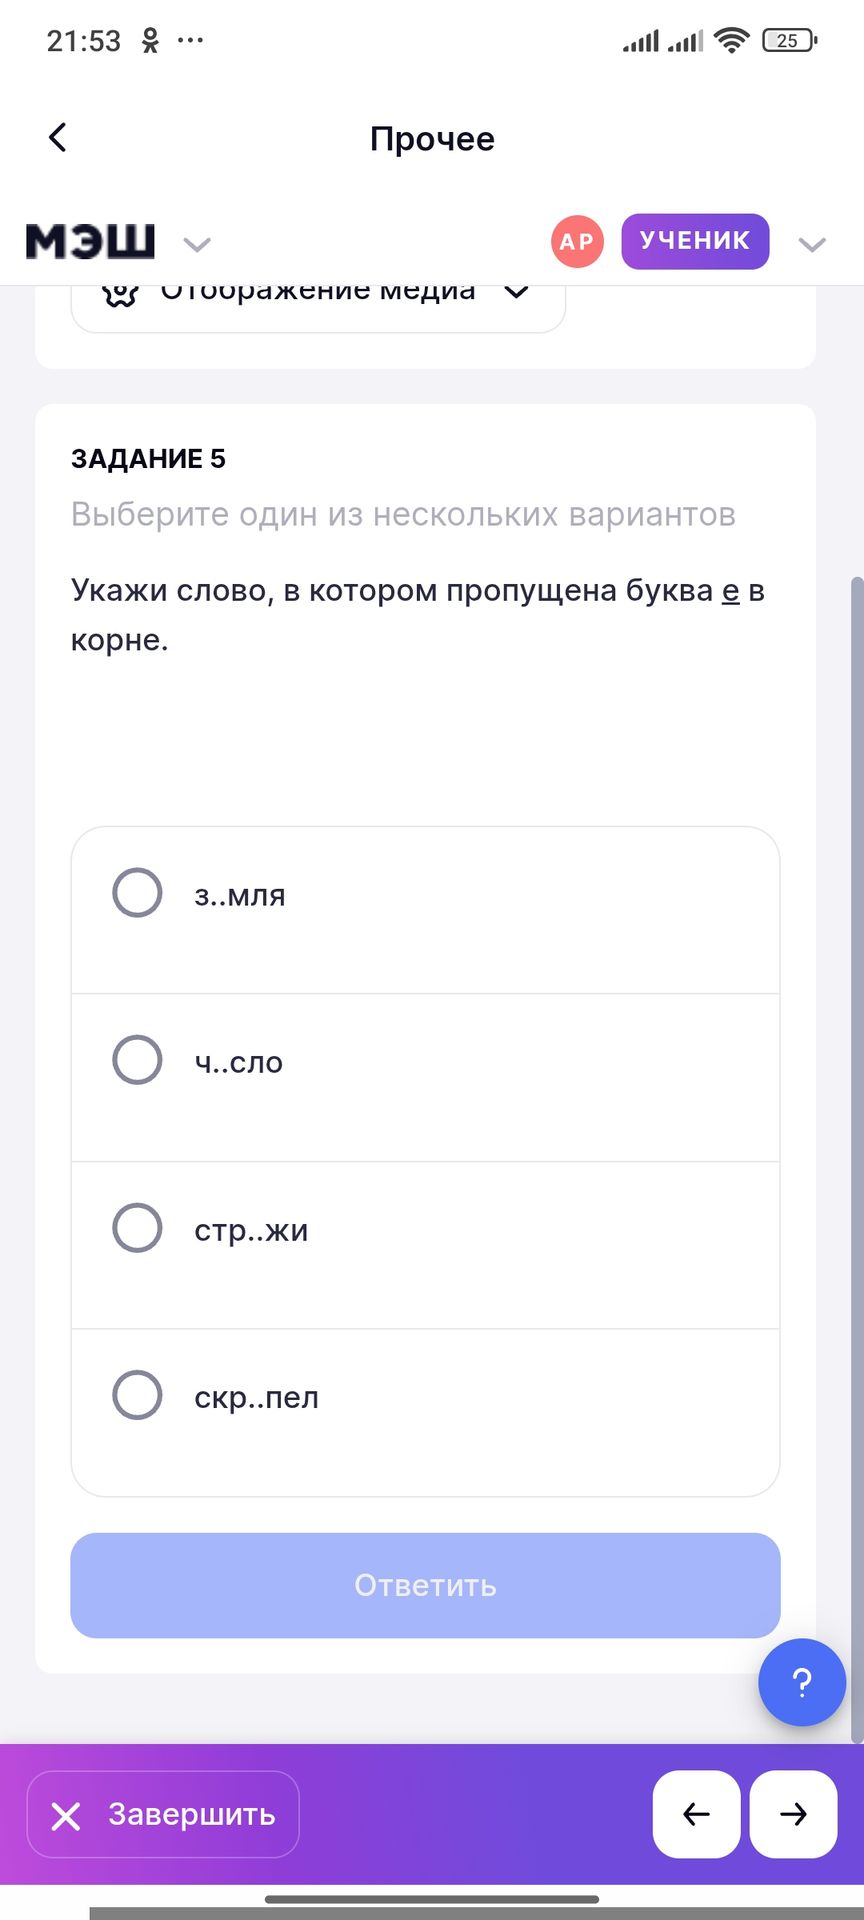864x1920 pixels.
Task: Click the МЭШ logo
Action: [x=90, y=242]
